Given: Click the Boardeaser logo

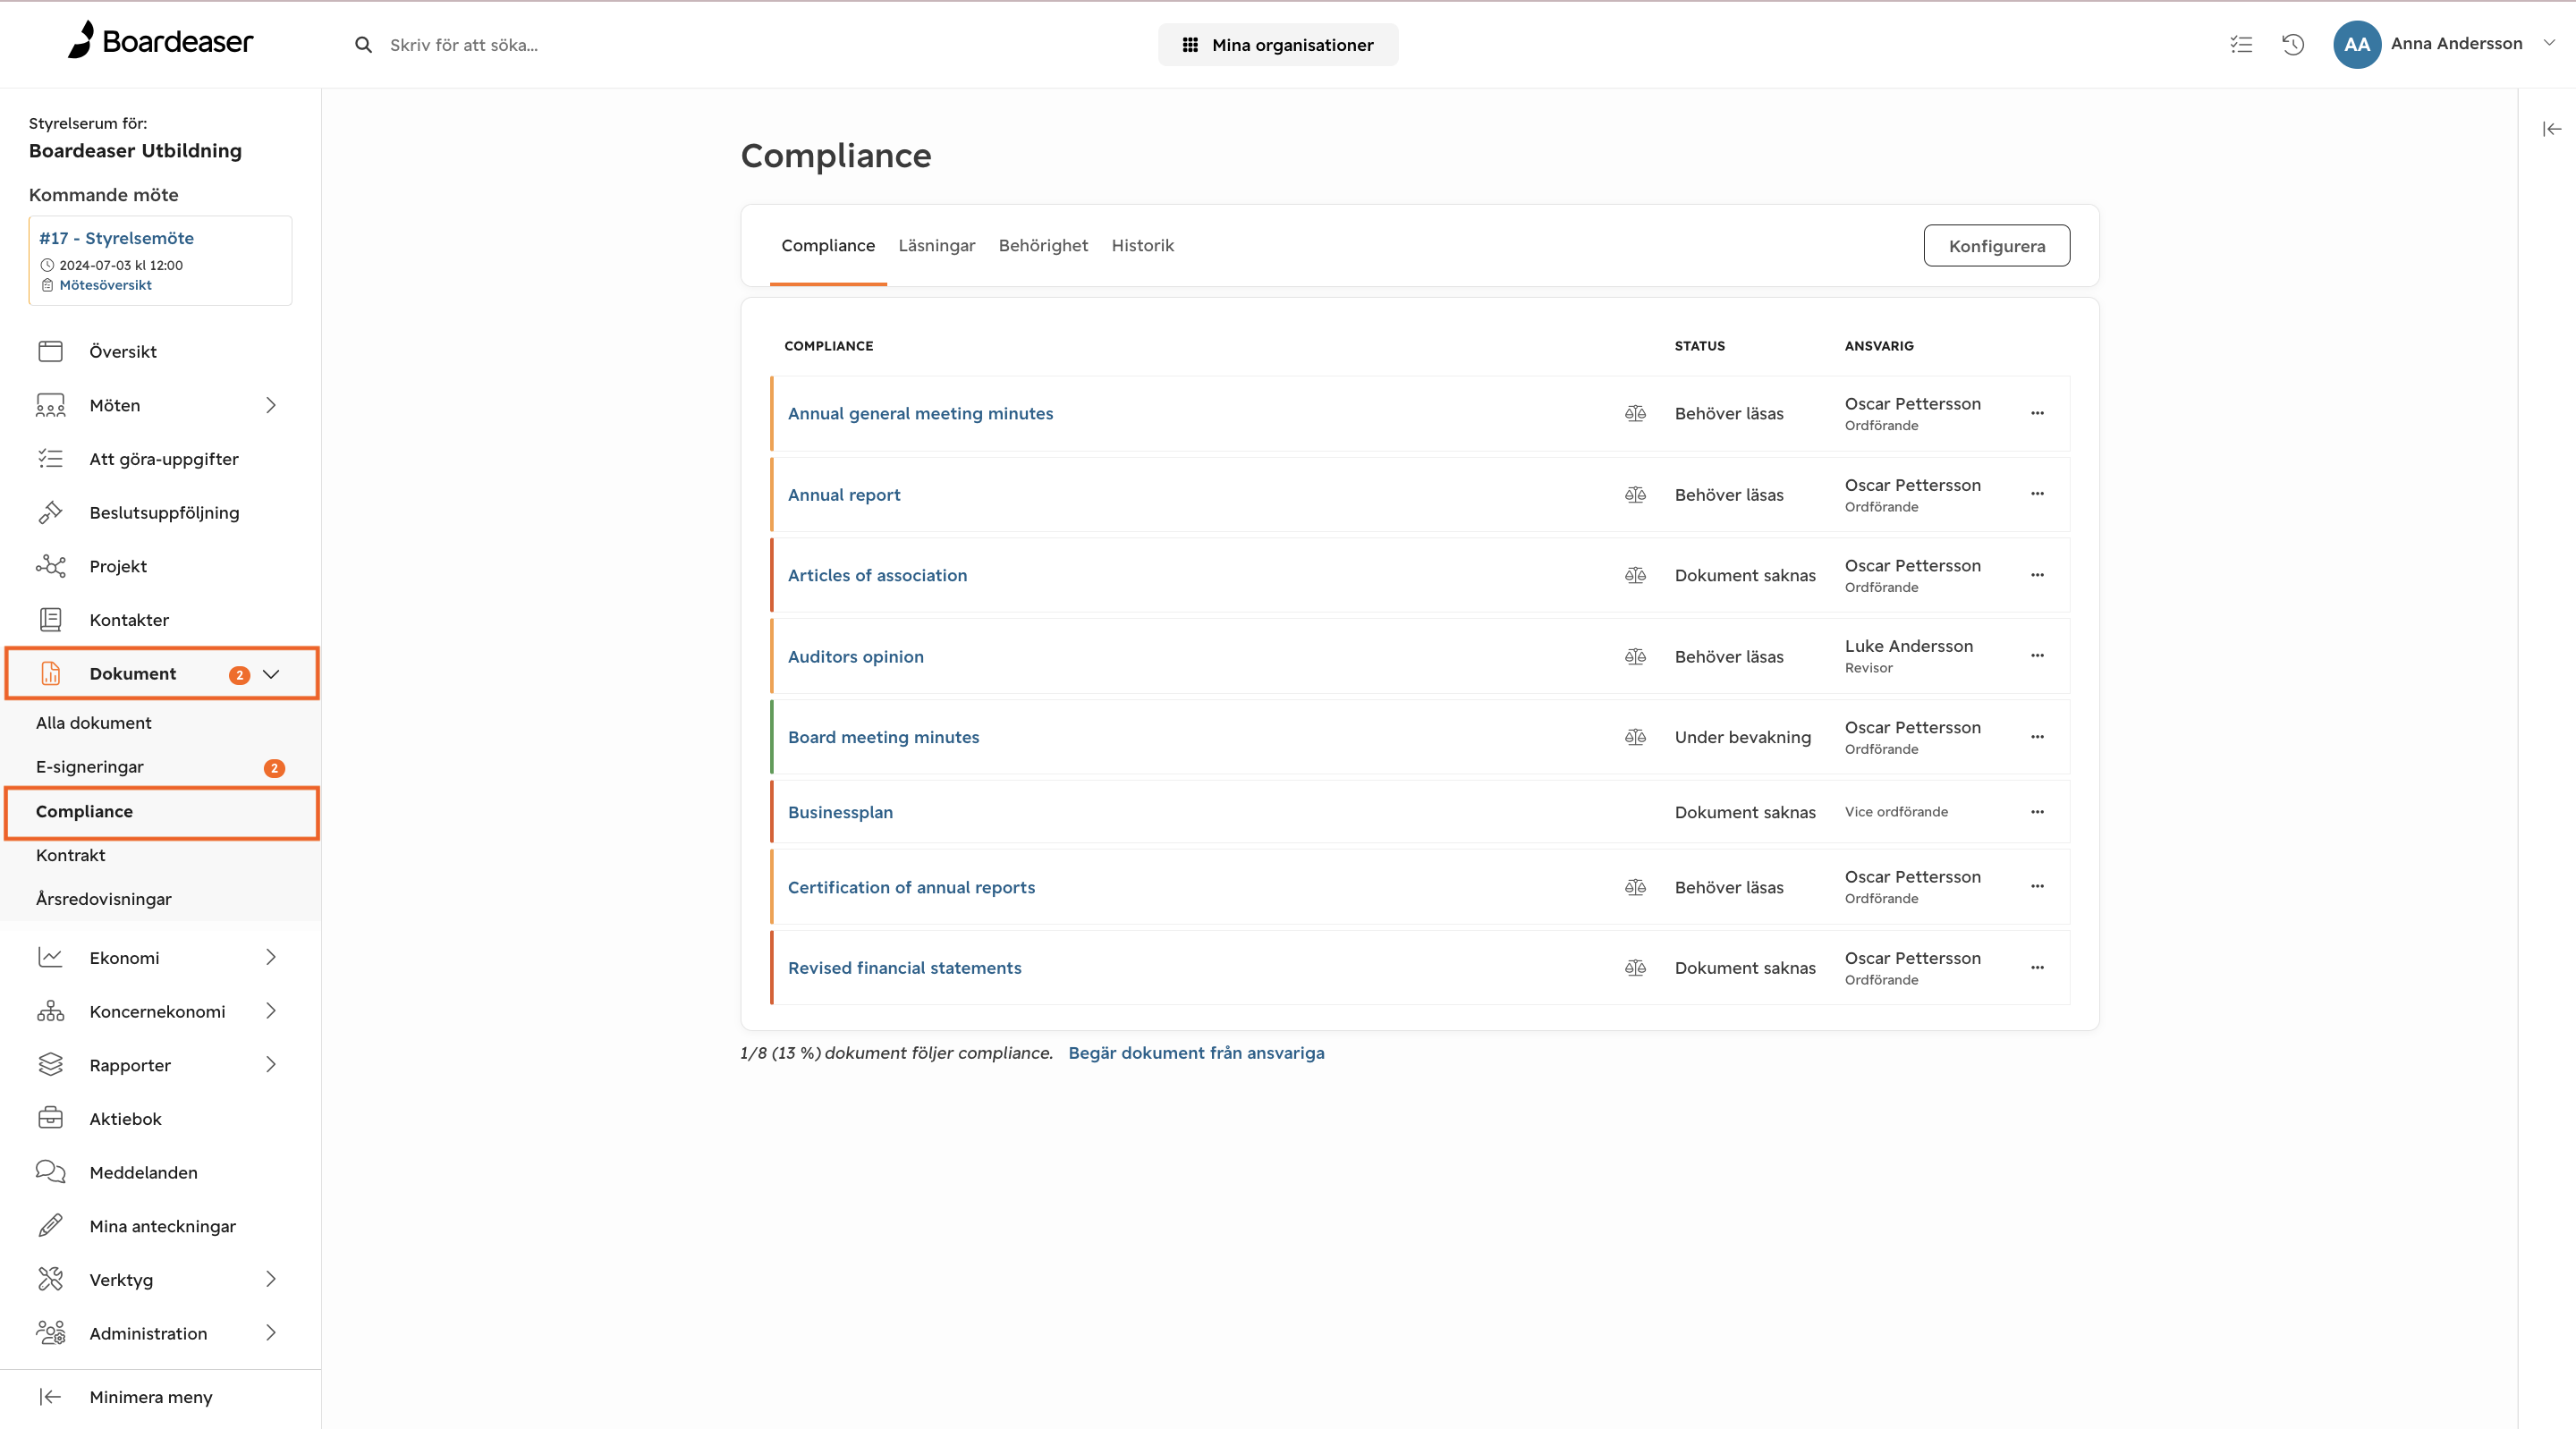Looking at the screenshot, I should (x=160, y=41).
